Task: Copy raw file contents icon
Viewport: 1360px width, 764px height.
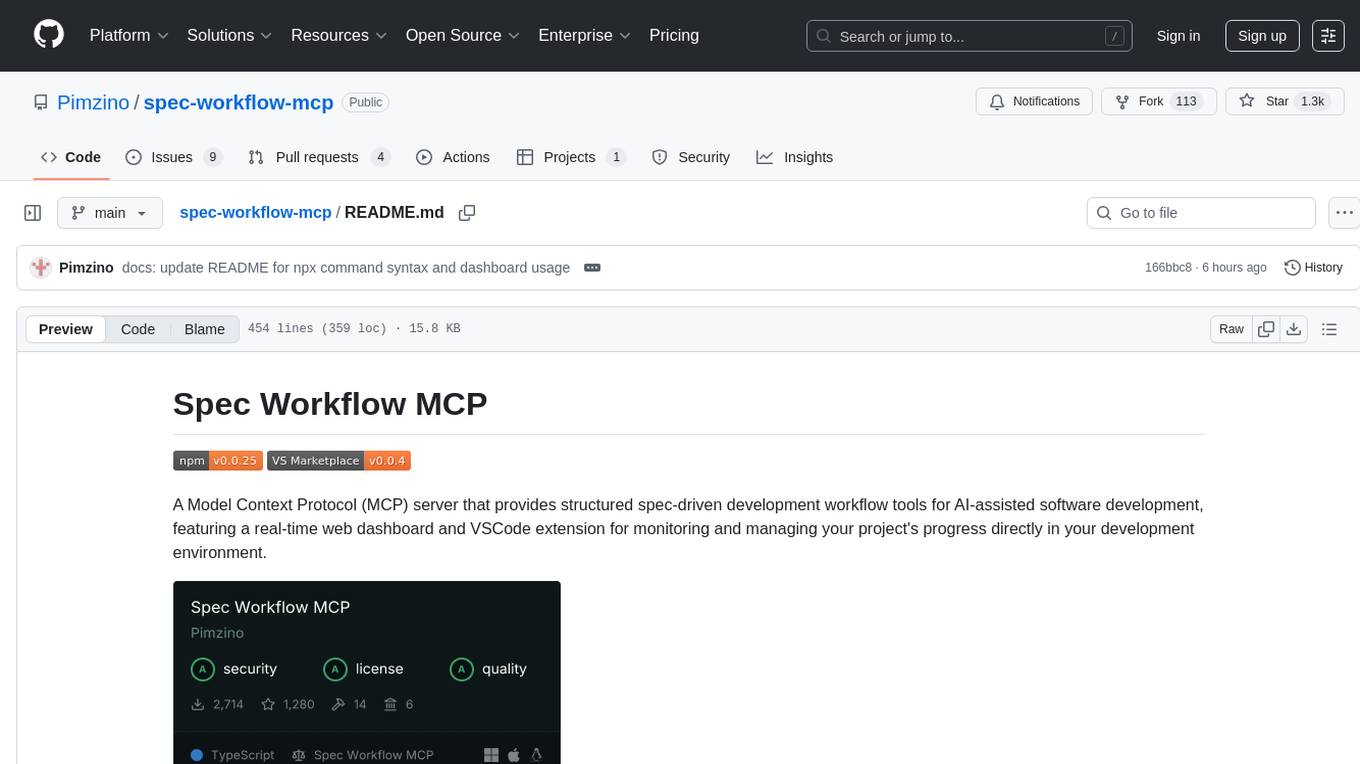Action: click(x=1266, y=329)
